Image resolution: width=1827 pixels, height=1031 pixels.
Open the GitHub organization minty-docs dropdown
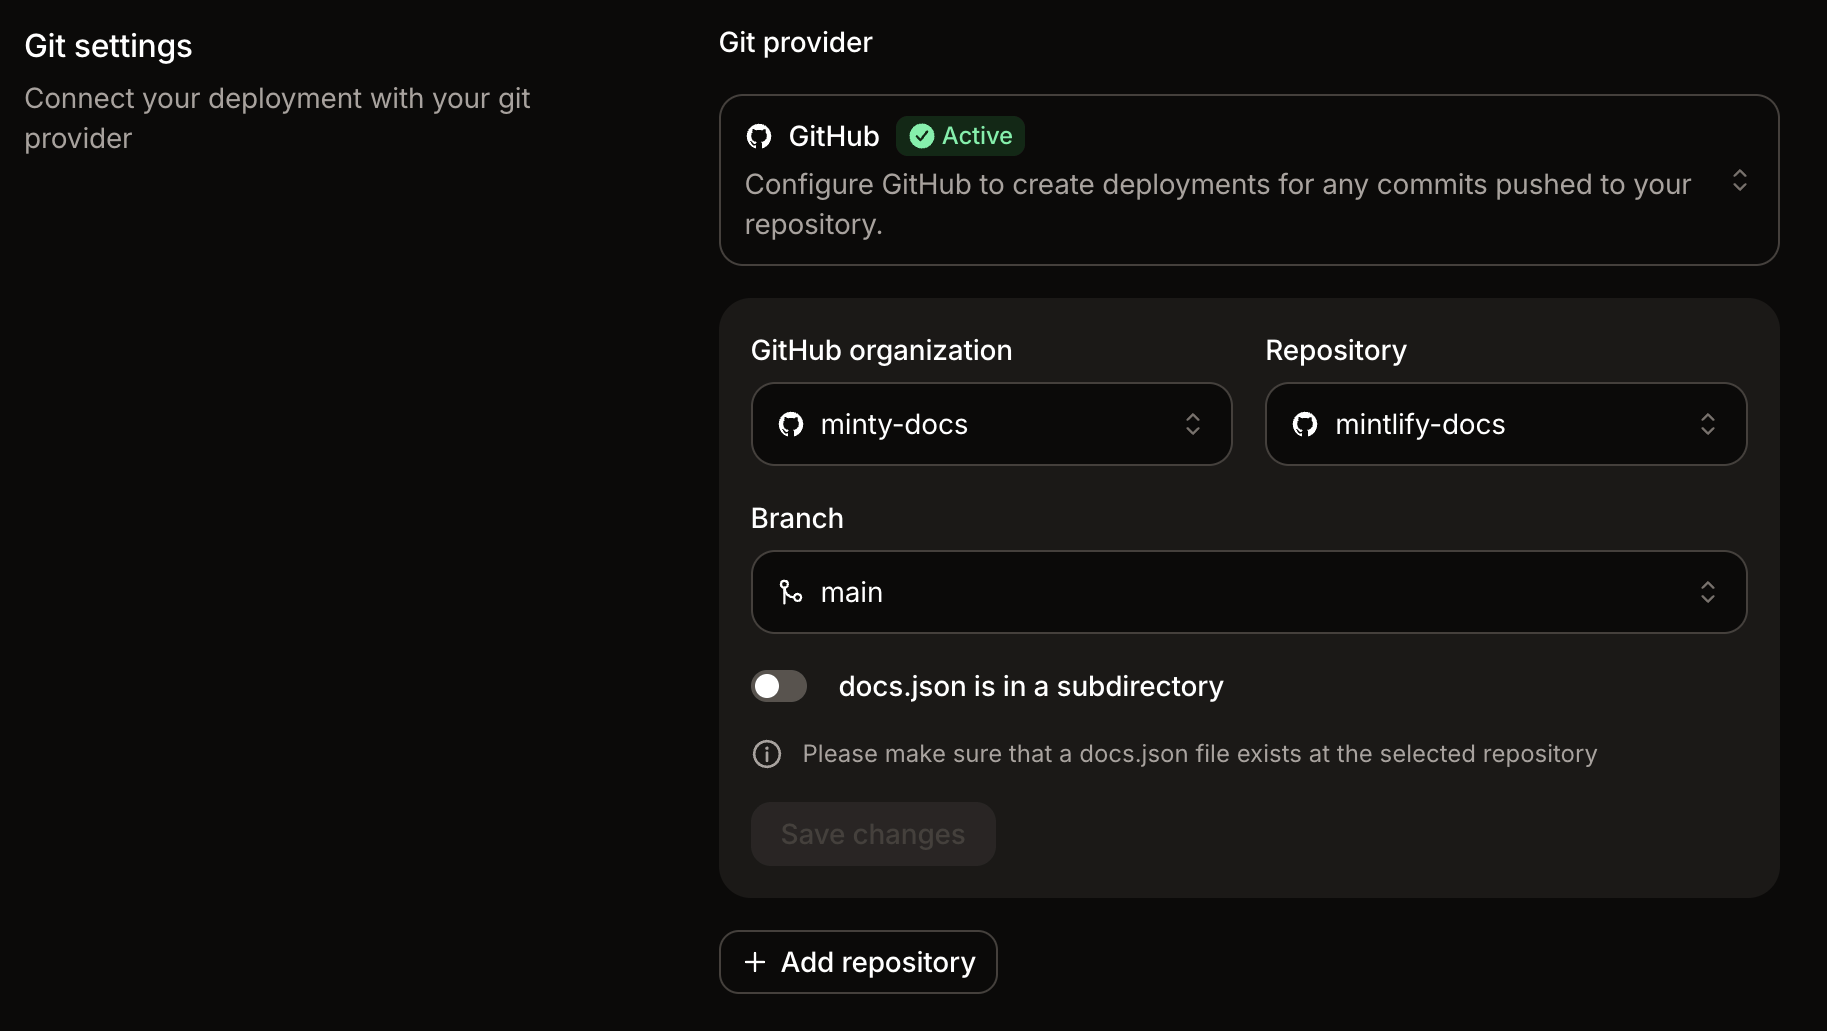click(x=991, y=424)
